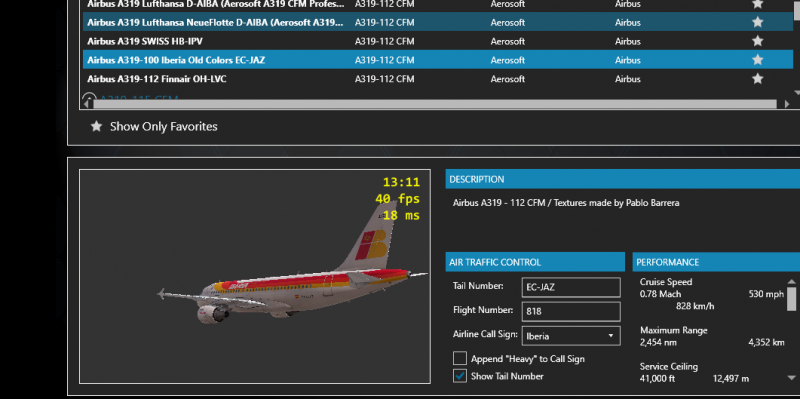Click the Pablo Barrera textures description text
The width and height of the screenshot is (800, 399).
pyautogui.click(x=566, y=203)
